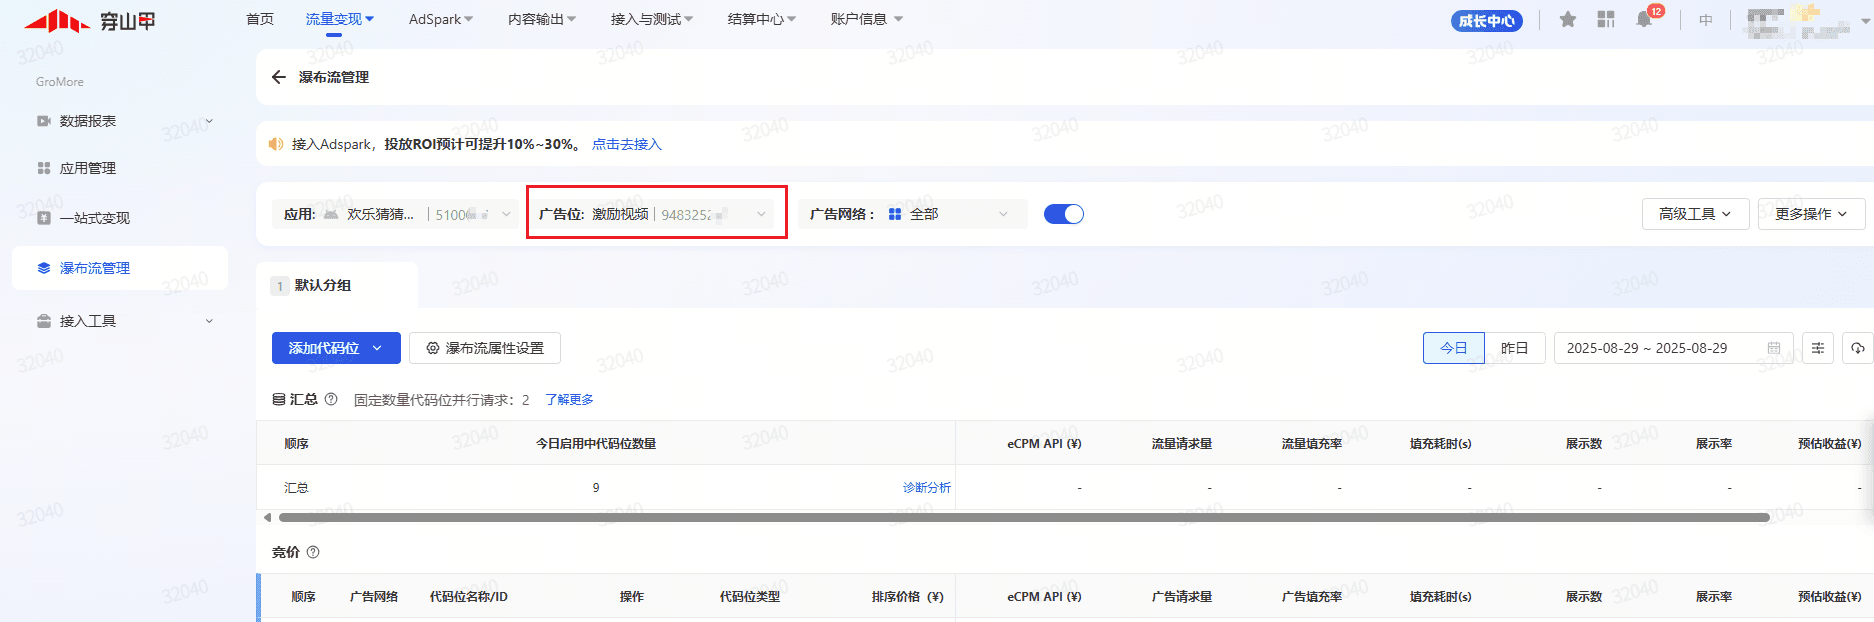Screen dimensions: 1874x622
Task: Click the gear icon in 瀑布流属性设置
Action: [433, 348]
